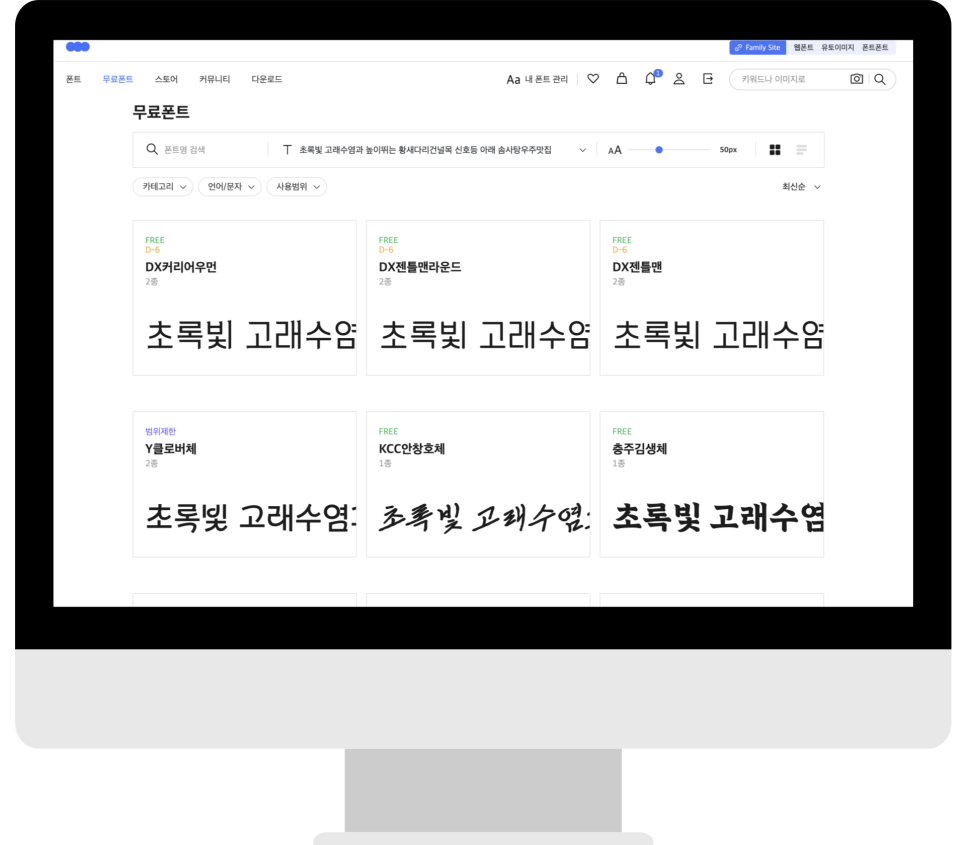Image resolution: width=966 pixels, height=845 pixels.
Task: Click the magnifier search icon in header
Action: (x=880, y=79)
